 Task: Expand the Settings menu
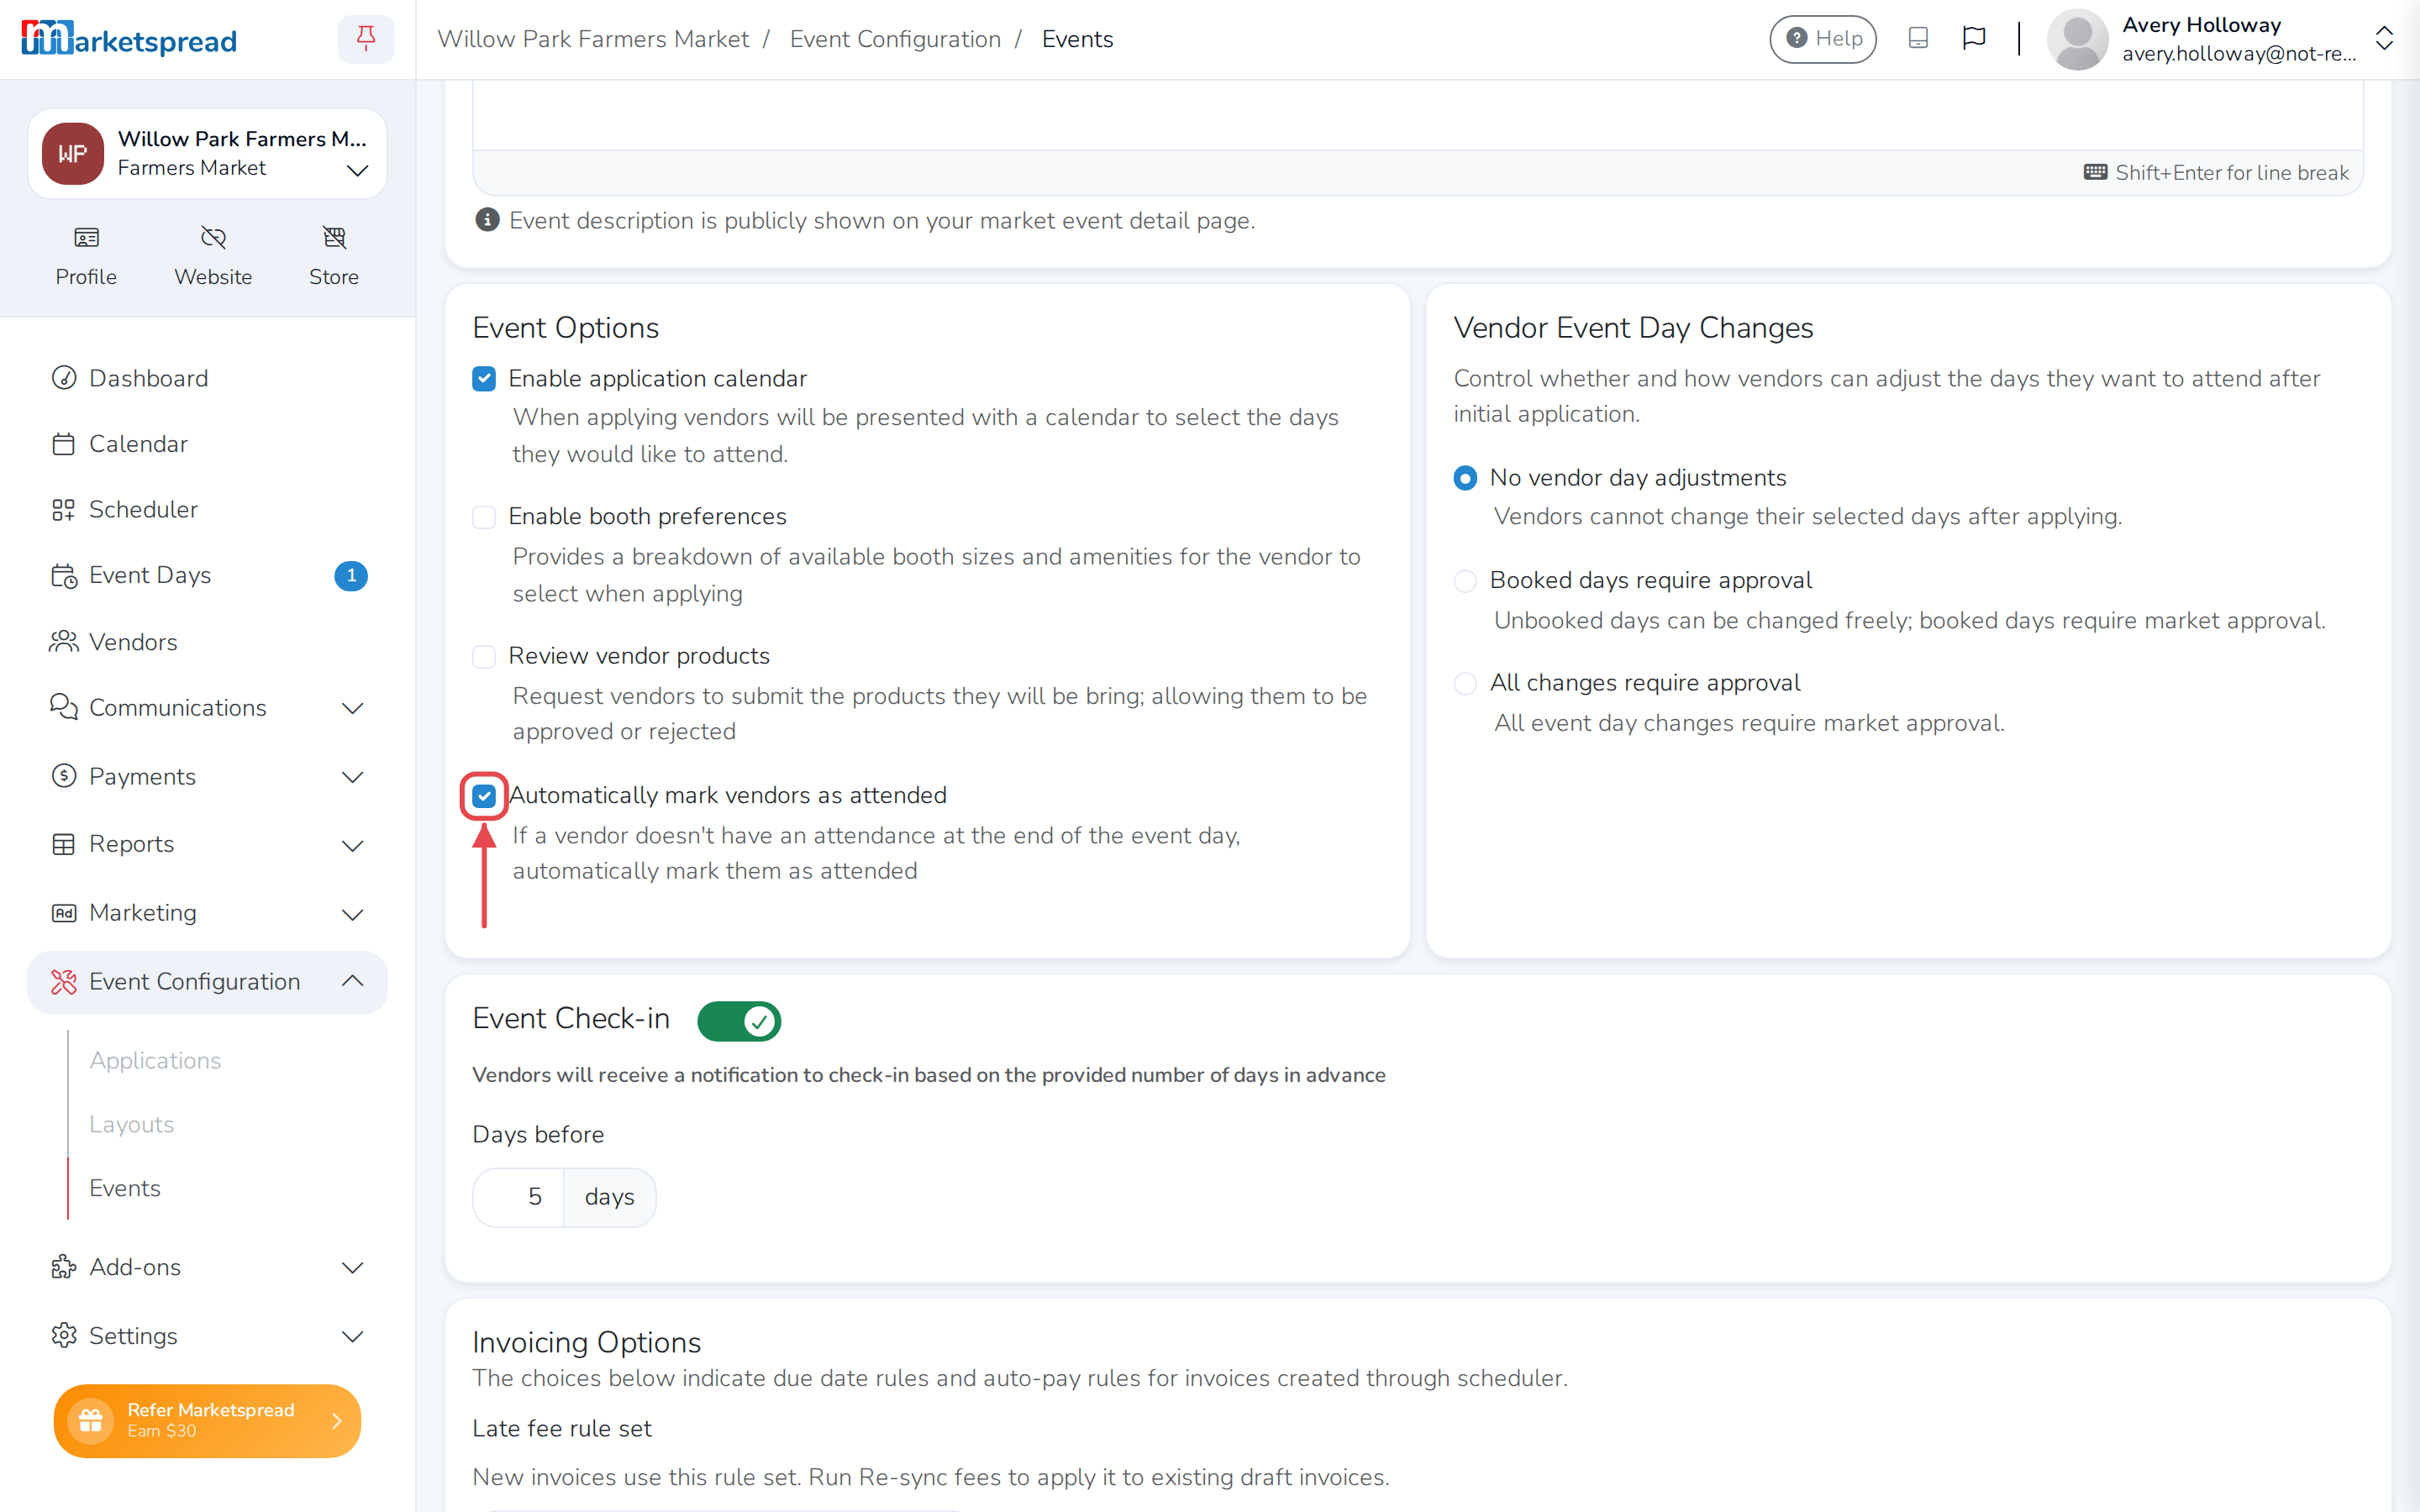207,1336
